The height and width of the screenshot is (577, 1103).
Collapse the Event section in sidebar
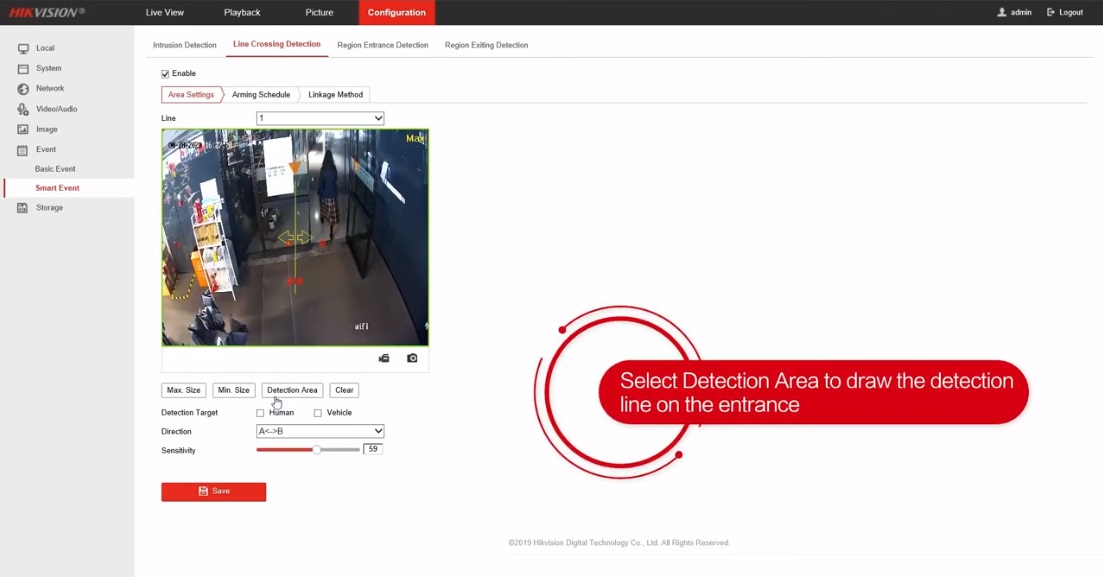click(x=45, y=149)
